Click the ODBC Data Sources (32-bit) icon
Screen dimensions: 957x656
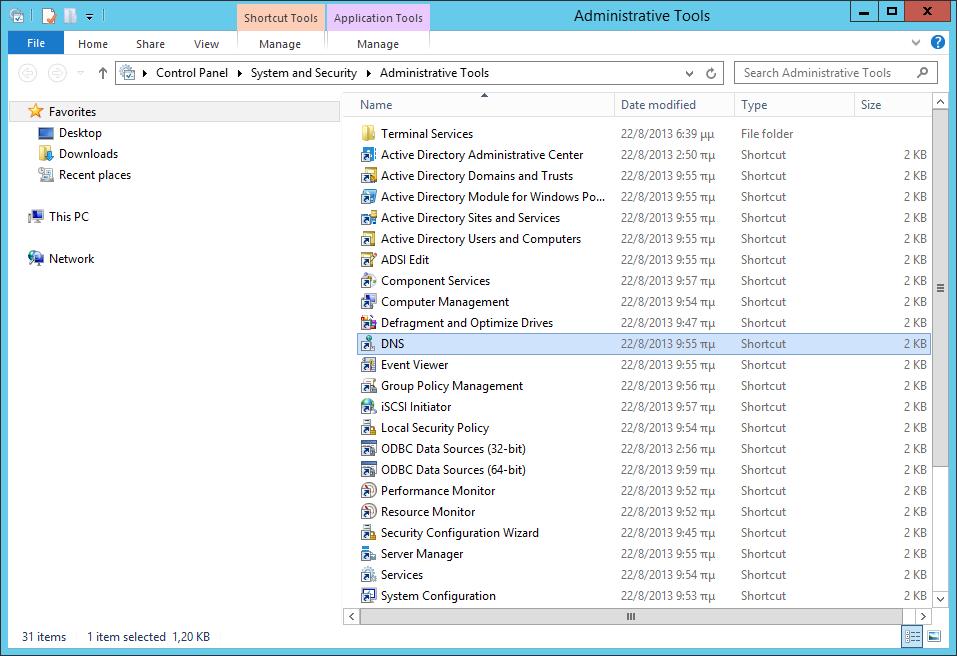[x=368, y=449]
